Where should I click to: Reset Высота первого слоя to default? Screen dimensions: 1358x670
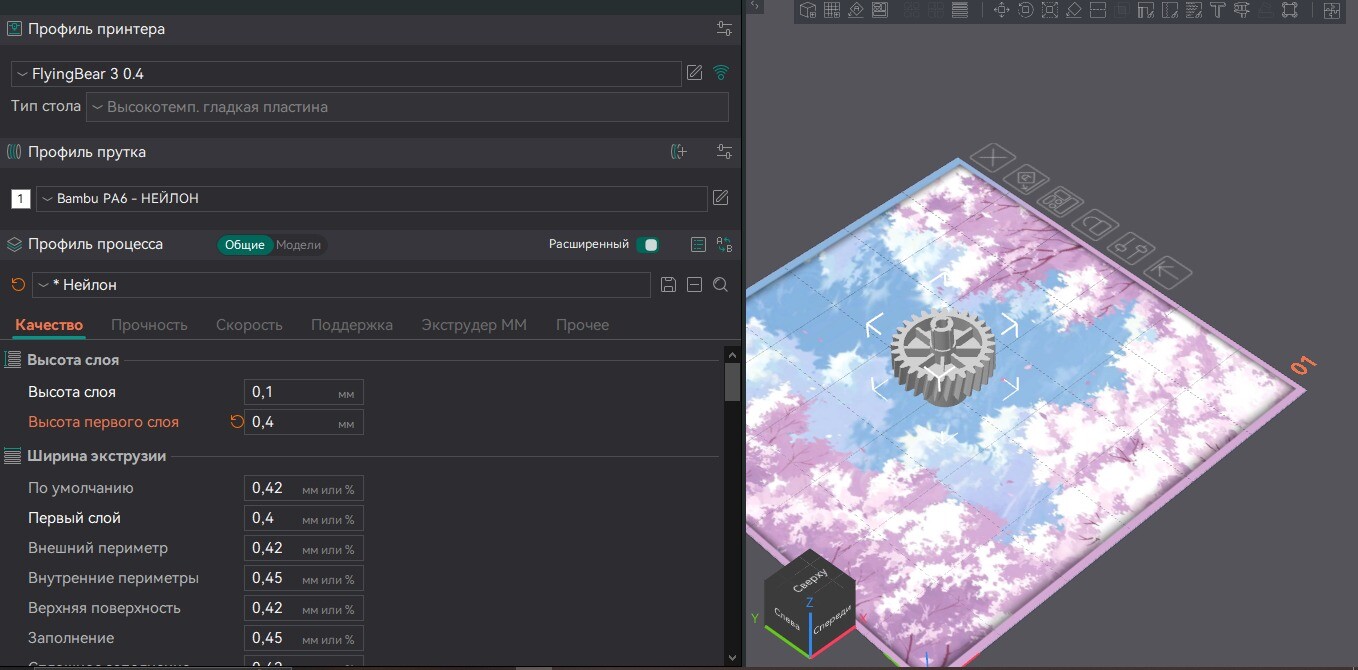(237, 422)
